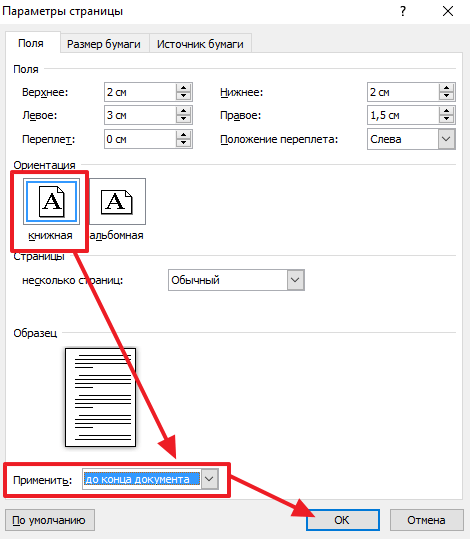Open the Поля tab

click(31, 43)
